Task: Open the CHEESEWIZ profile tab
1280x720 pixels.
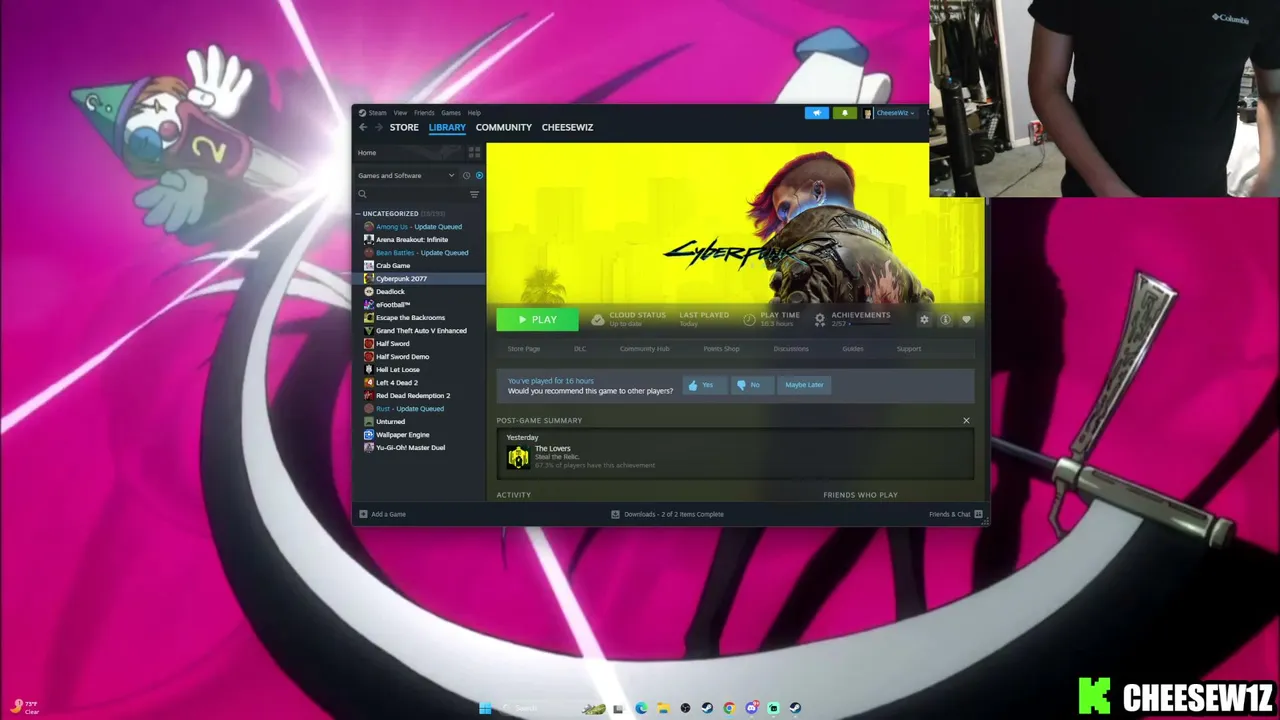Action: [567, 127]
